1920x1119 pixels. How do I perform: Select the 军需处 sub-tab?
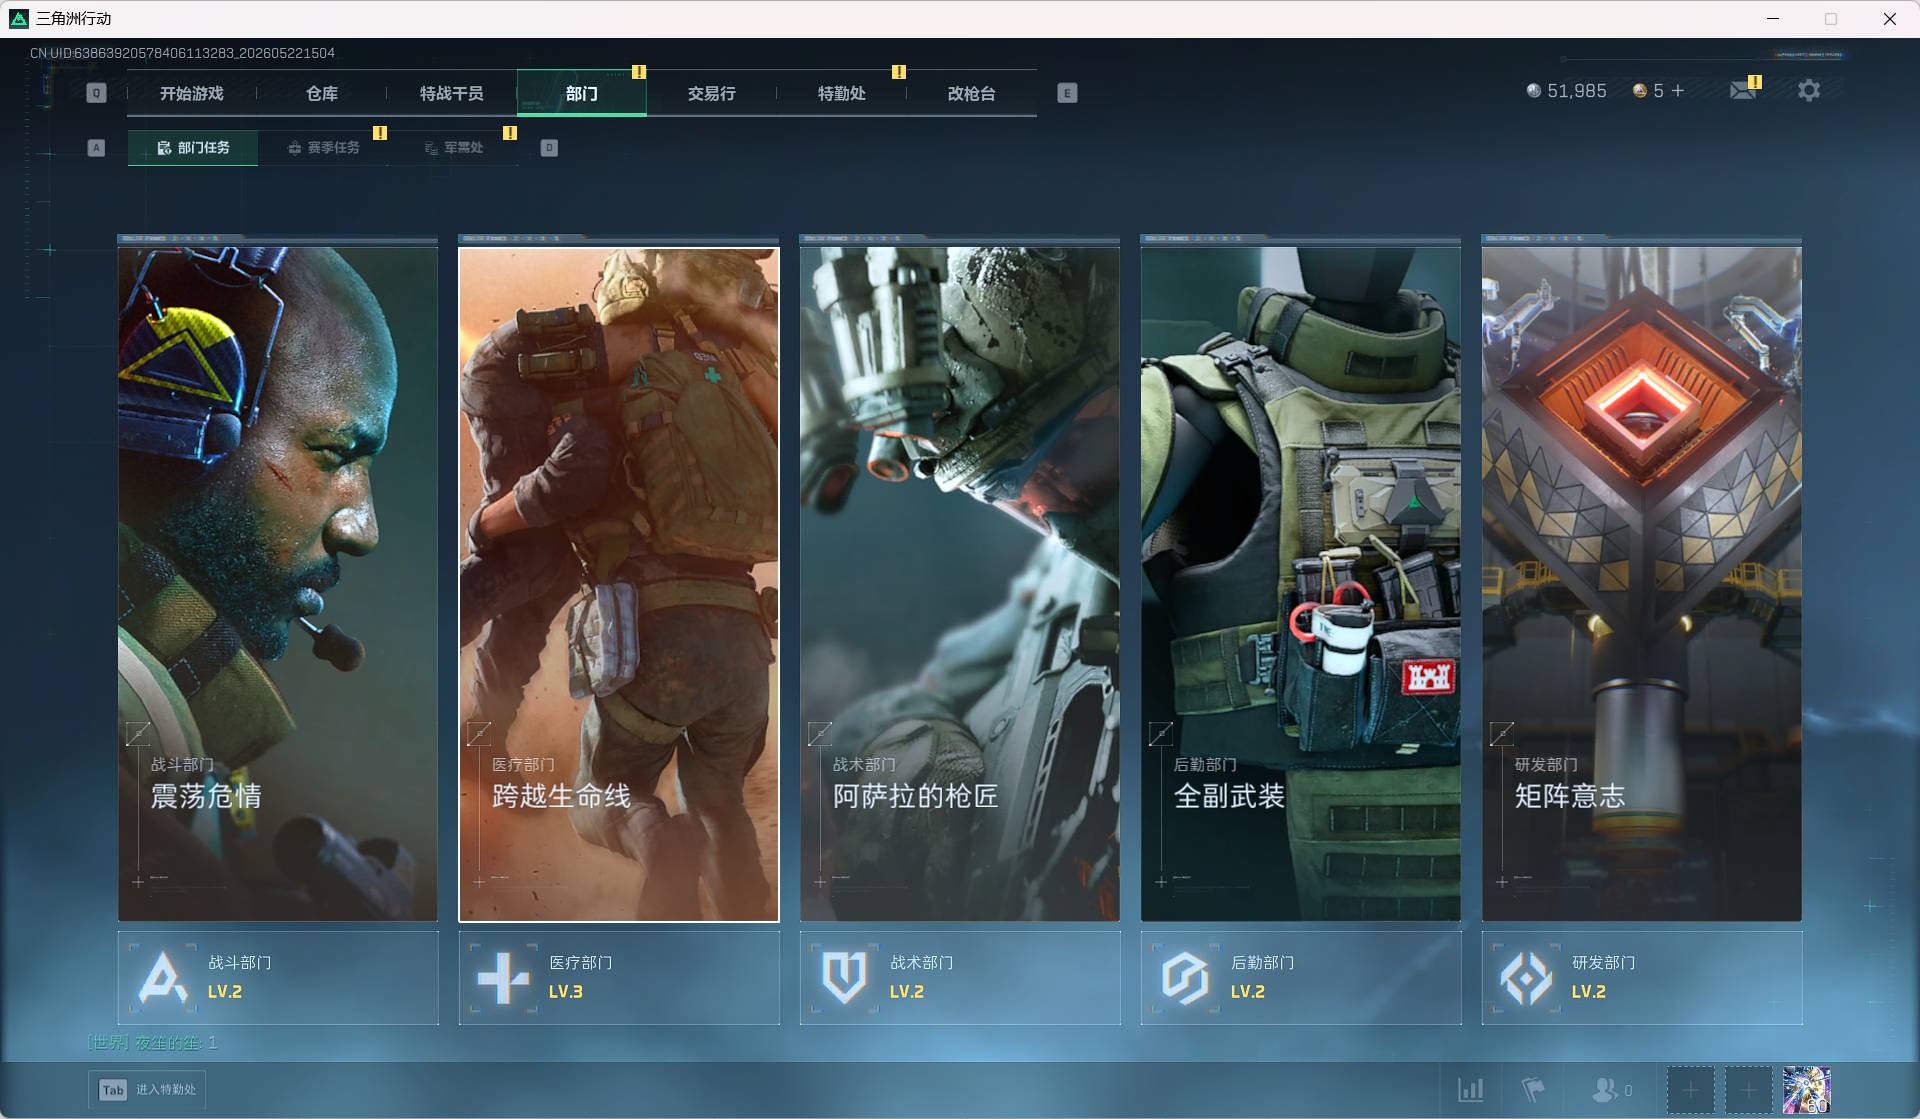click(x=454, y=147)
